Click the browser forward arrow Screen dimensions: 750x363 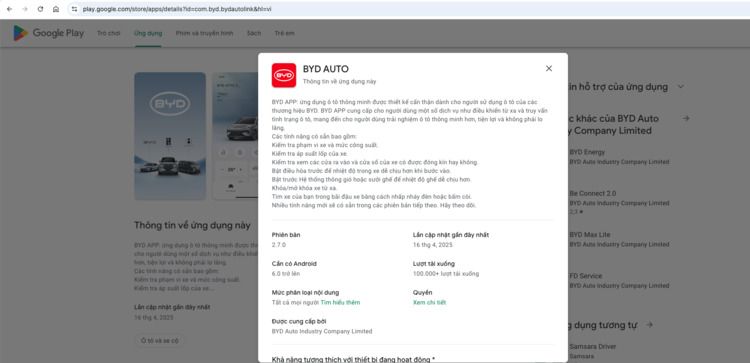(24, 9)
